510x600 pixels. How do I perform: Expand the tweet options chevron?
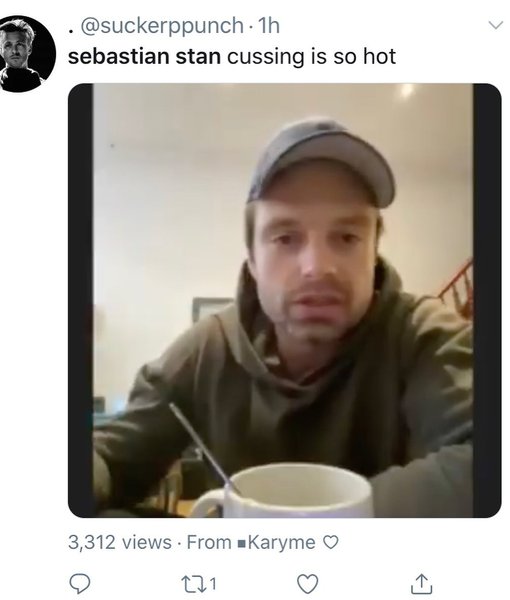[496, 25]
